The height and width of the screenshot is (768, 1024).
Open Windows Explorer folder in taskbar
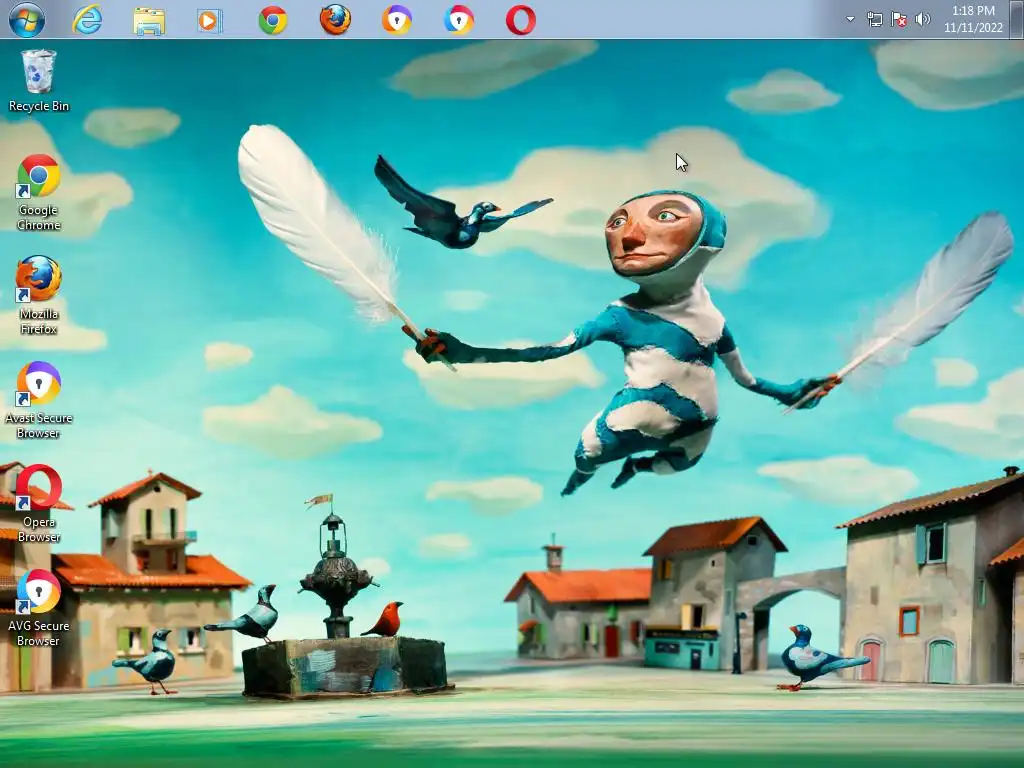pos(149,21)
